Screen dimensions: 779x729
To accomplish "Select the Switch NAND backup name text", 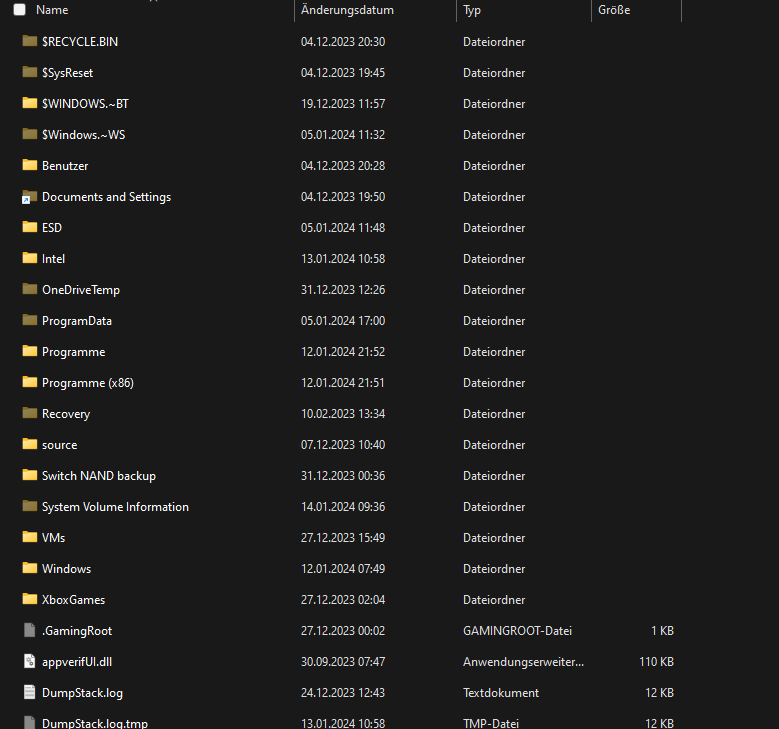I will coord(99,476).
